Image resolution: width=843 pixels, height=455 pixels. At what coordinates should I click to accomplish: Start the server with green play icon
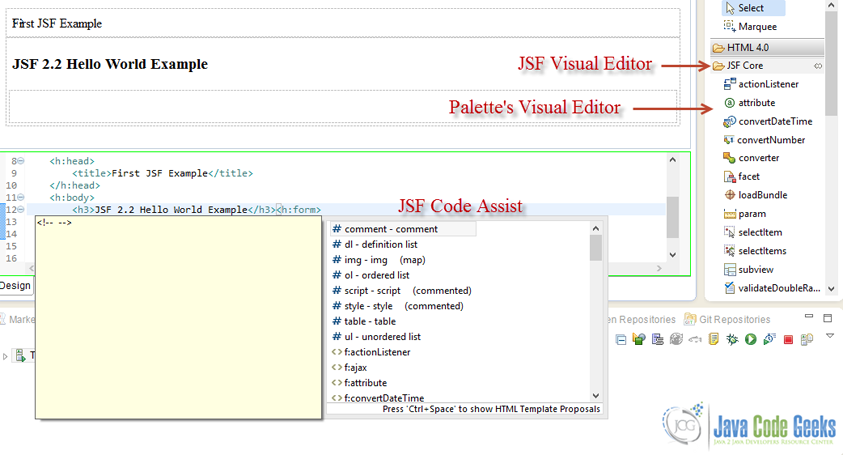pos(751,339)
